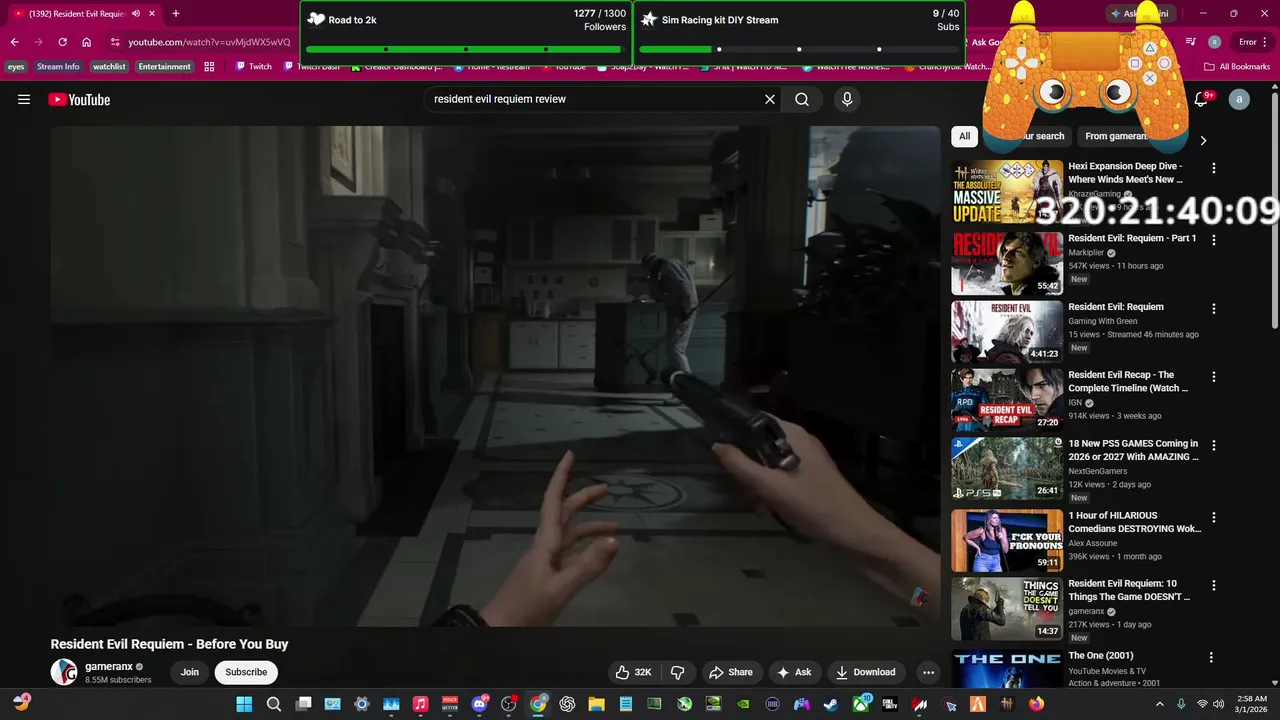Screen dimensions: 1280x720
Task: Open the Stream Info bookmark
Action: (58, 67)
